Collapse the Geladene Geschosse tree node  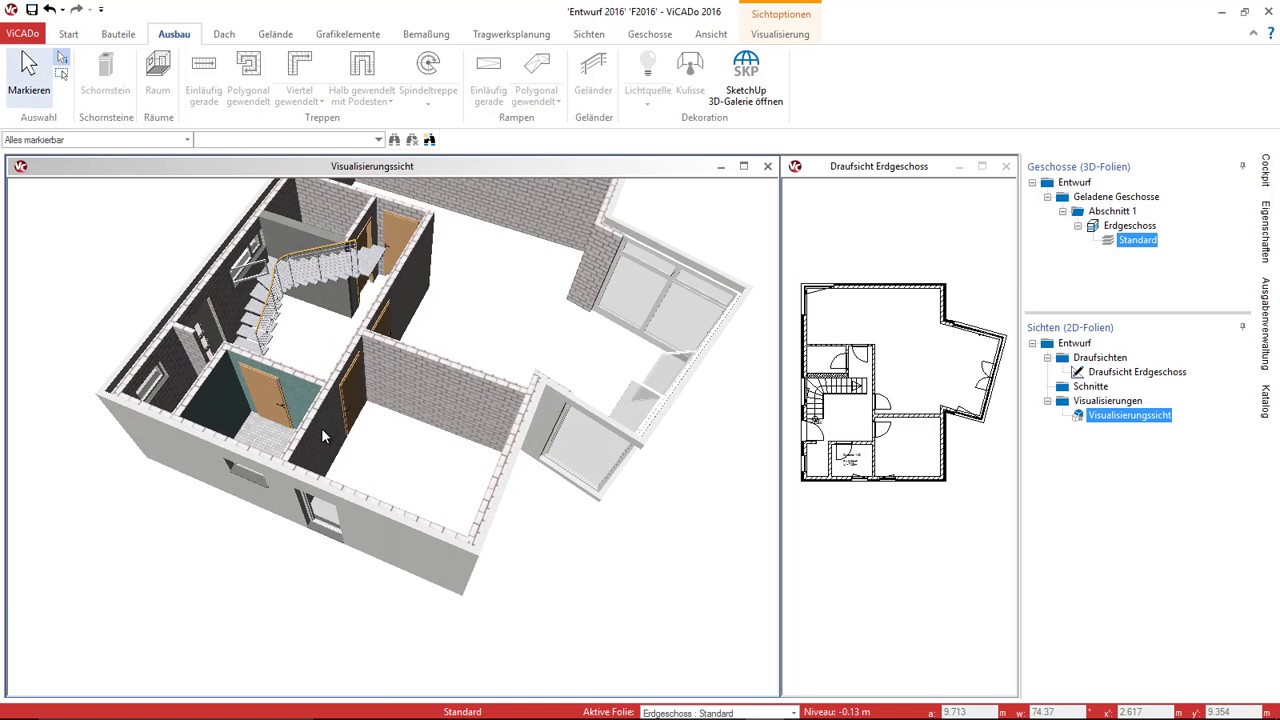coord(1047,197)
